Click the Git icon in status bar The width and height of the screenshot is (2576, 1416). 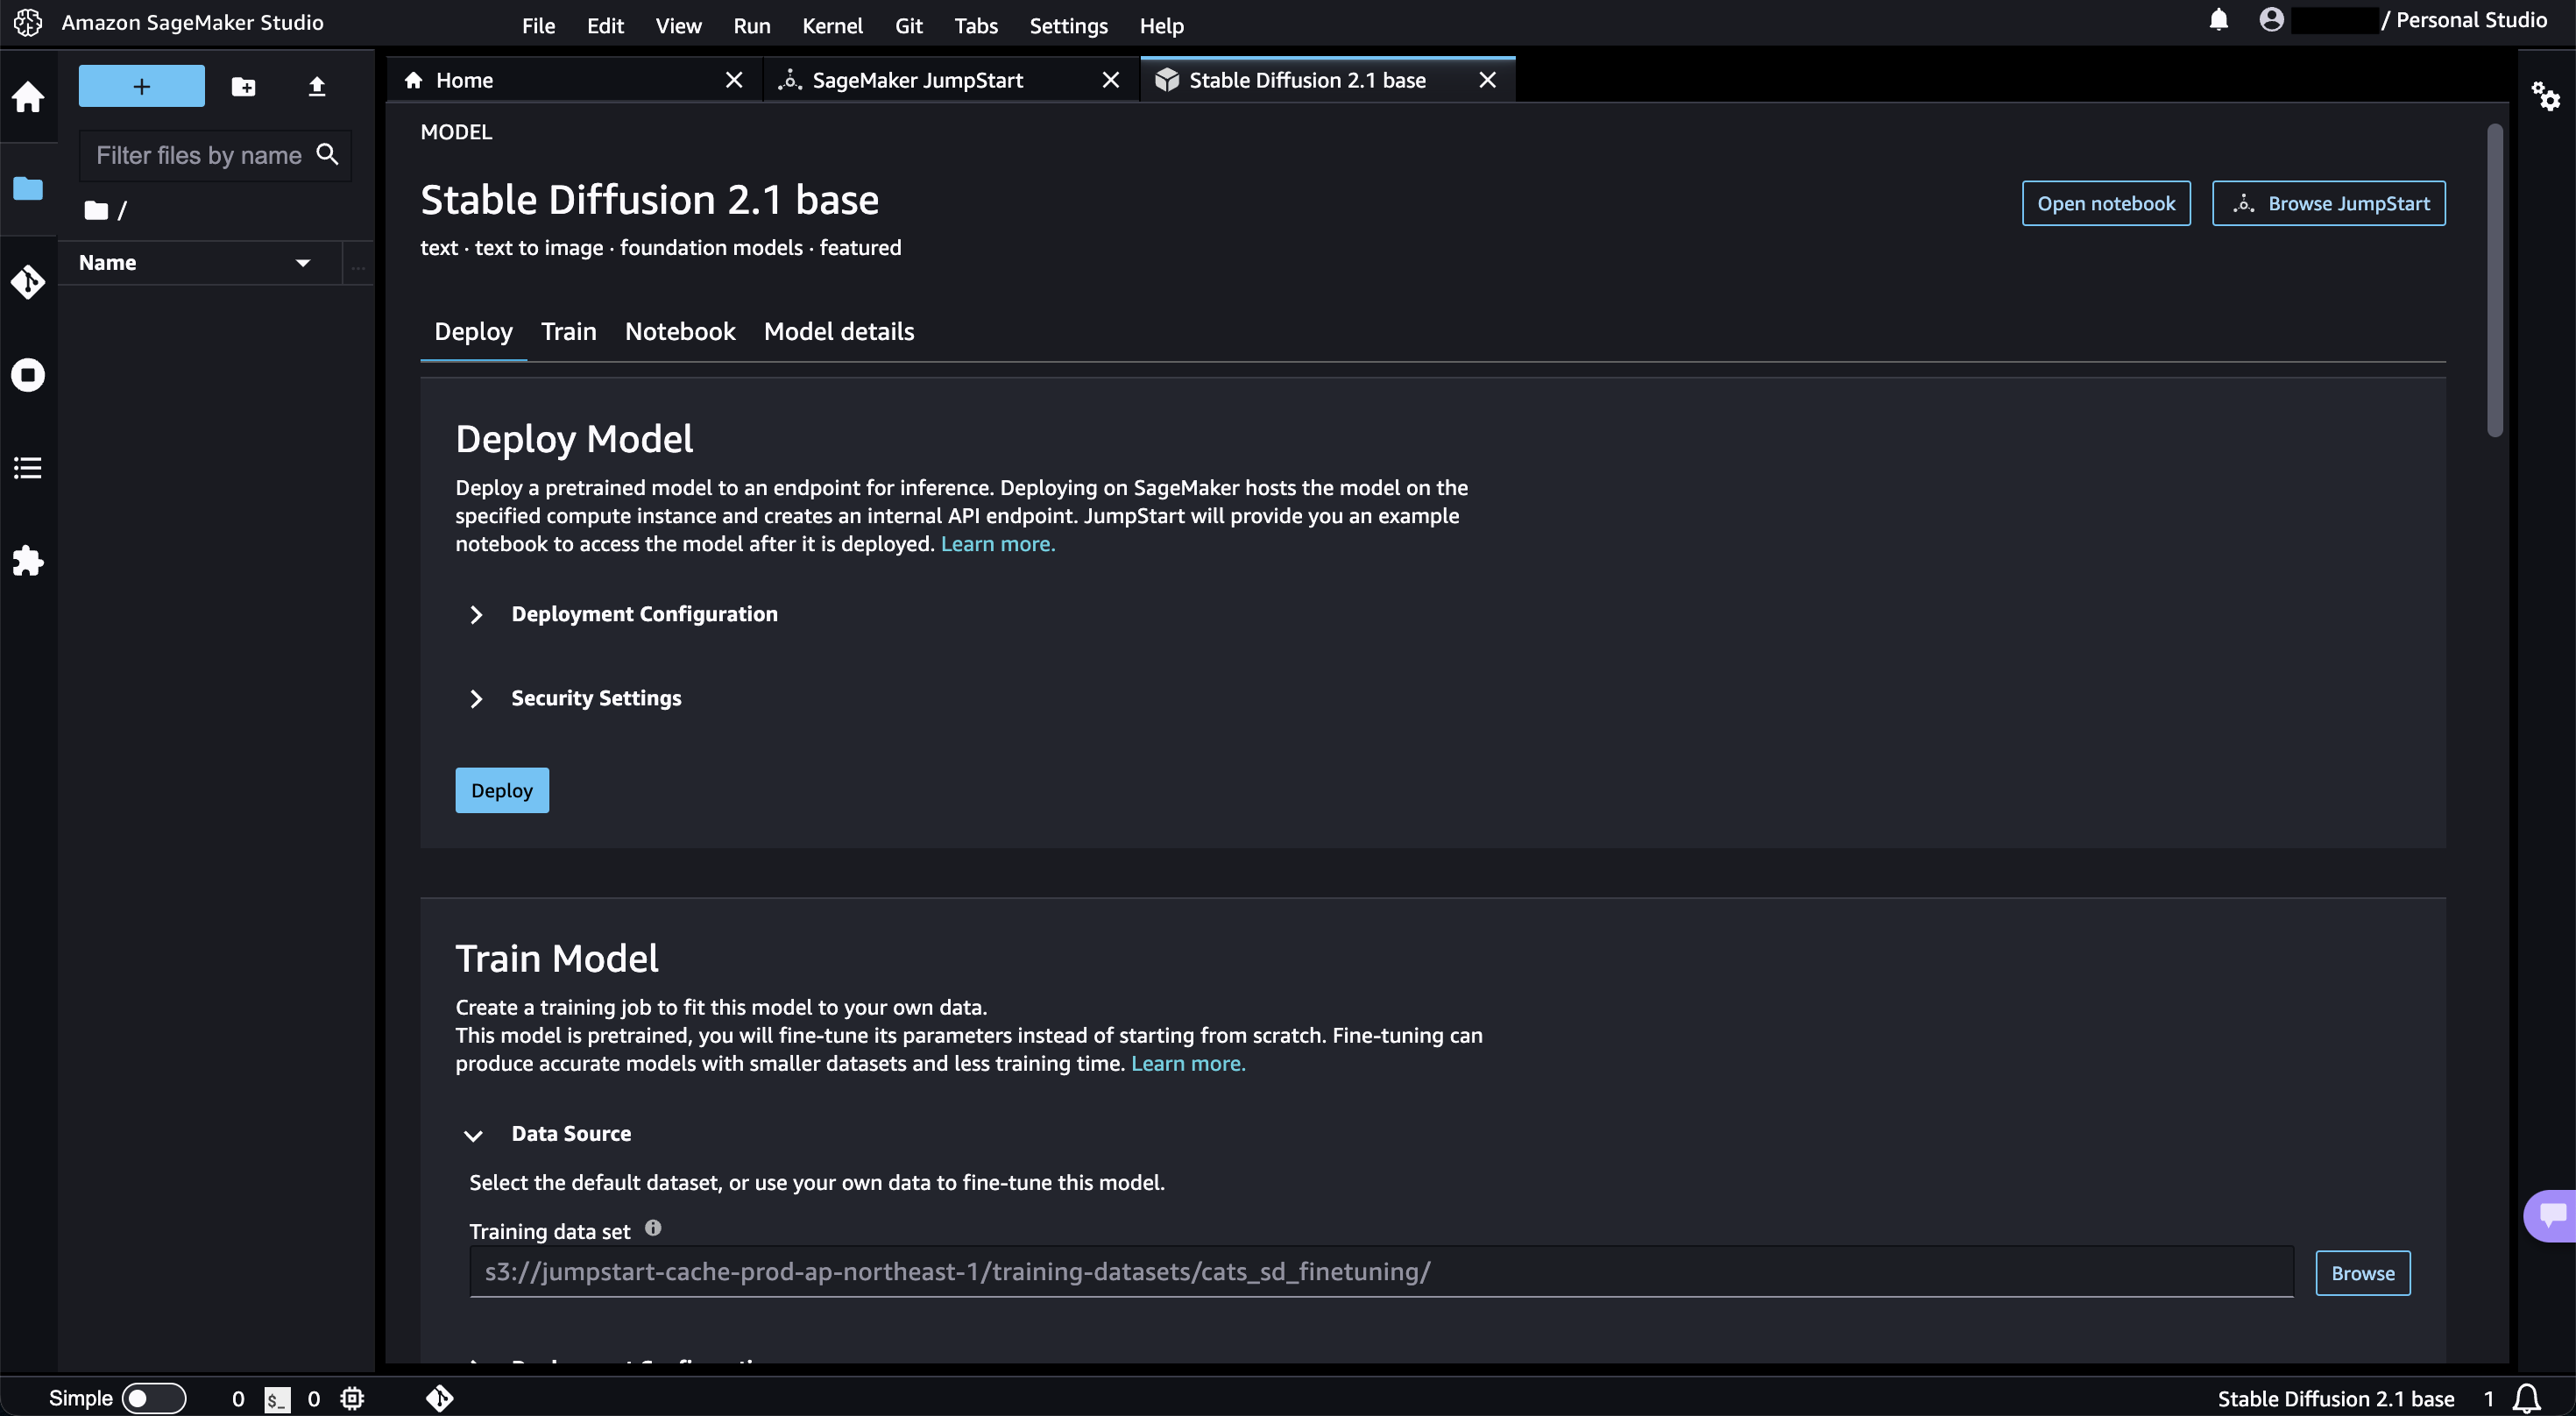click(x=440, y=1399)
